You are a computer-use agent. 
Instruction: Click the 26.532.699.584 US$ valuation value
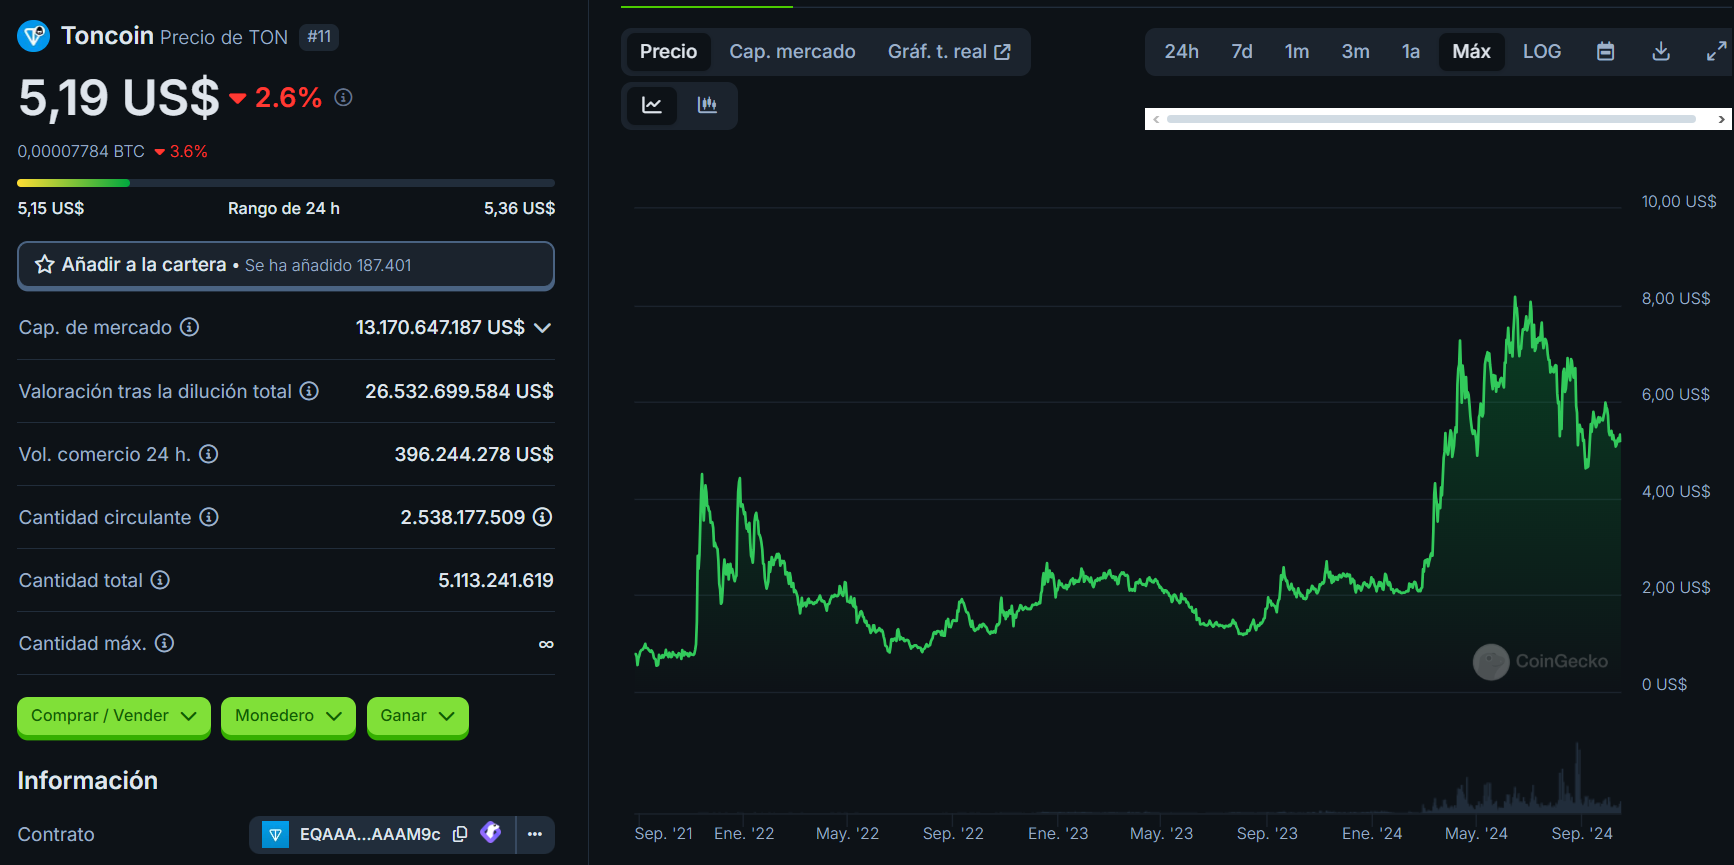(459, 391)
